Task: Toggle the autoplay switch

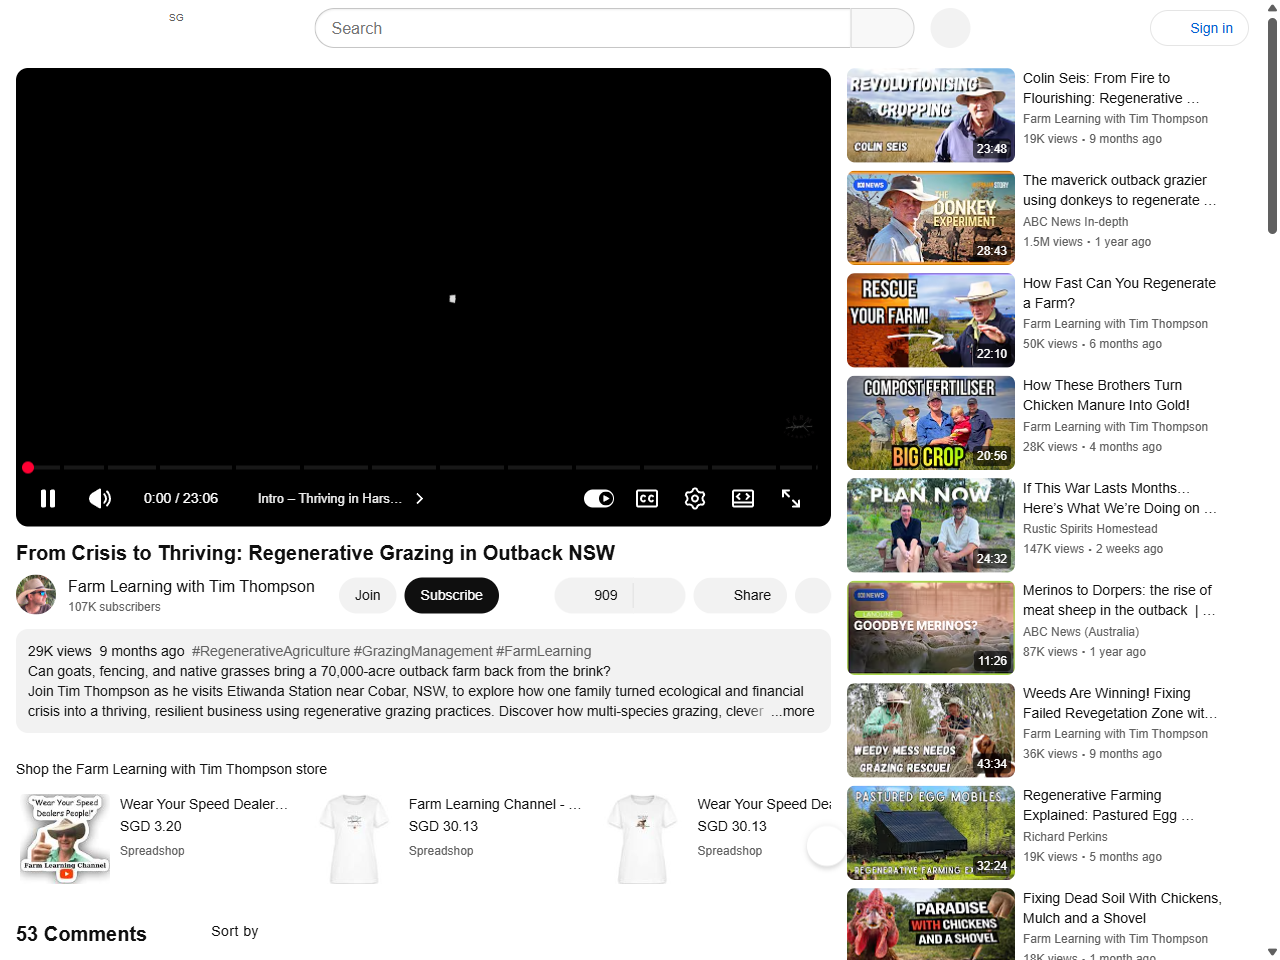Action: (x=599, y=498)
